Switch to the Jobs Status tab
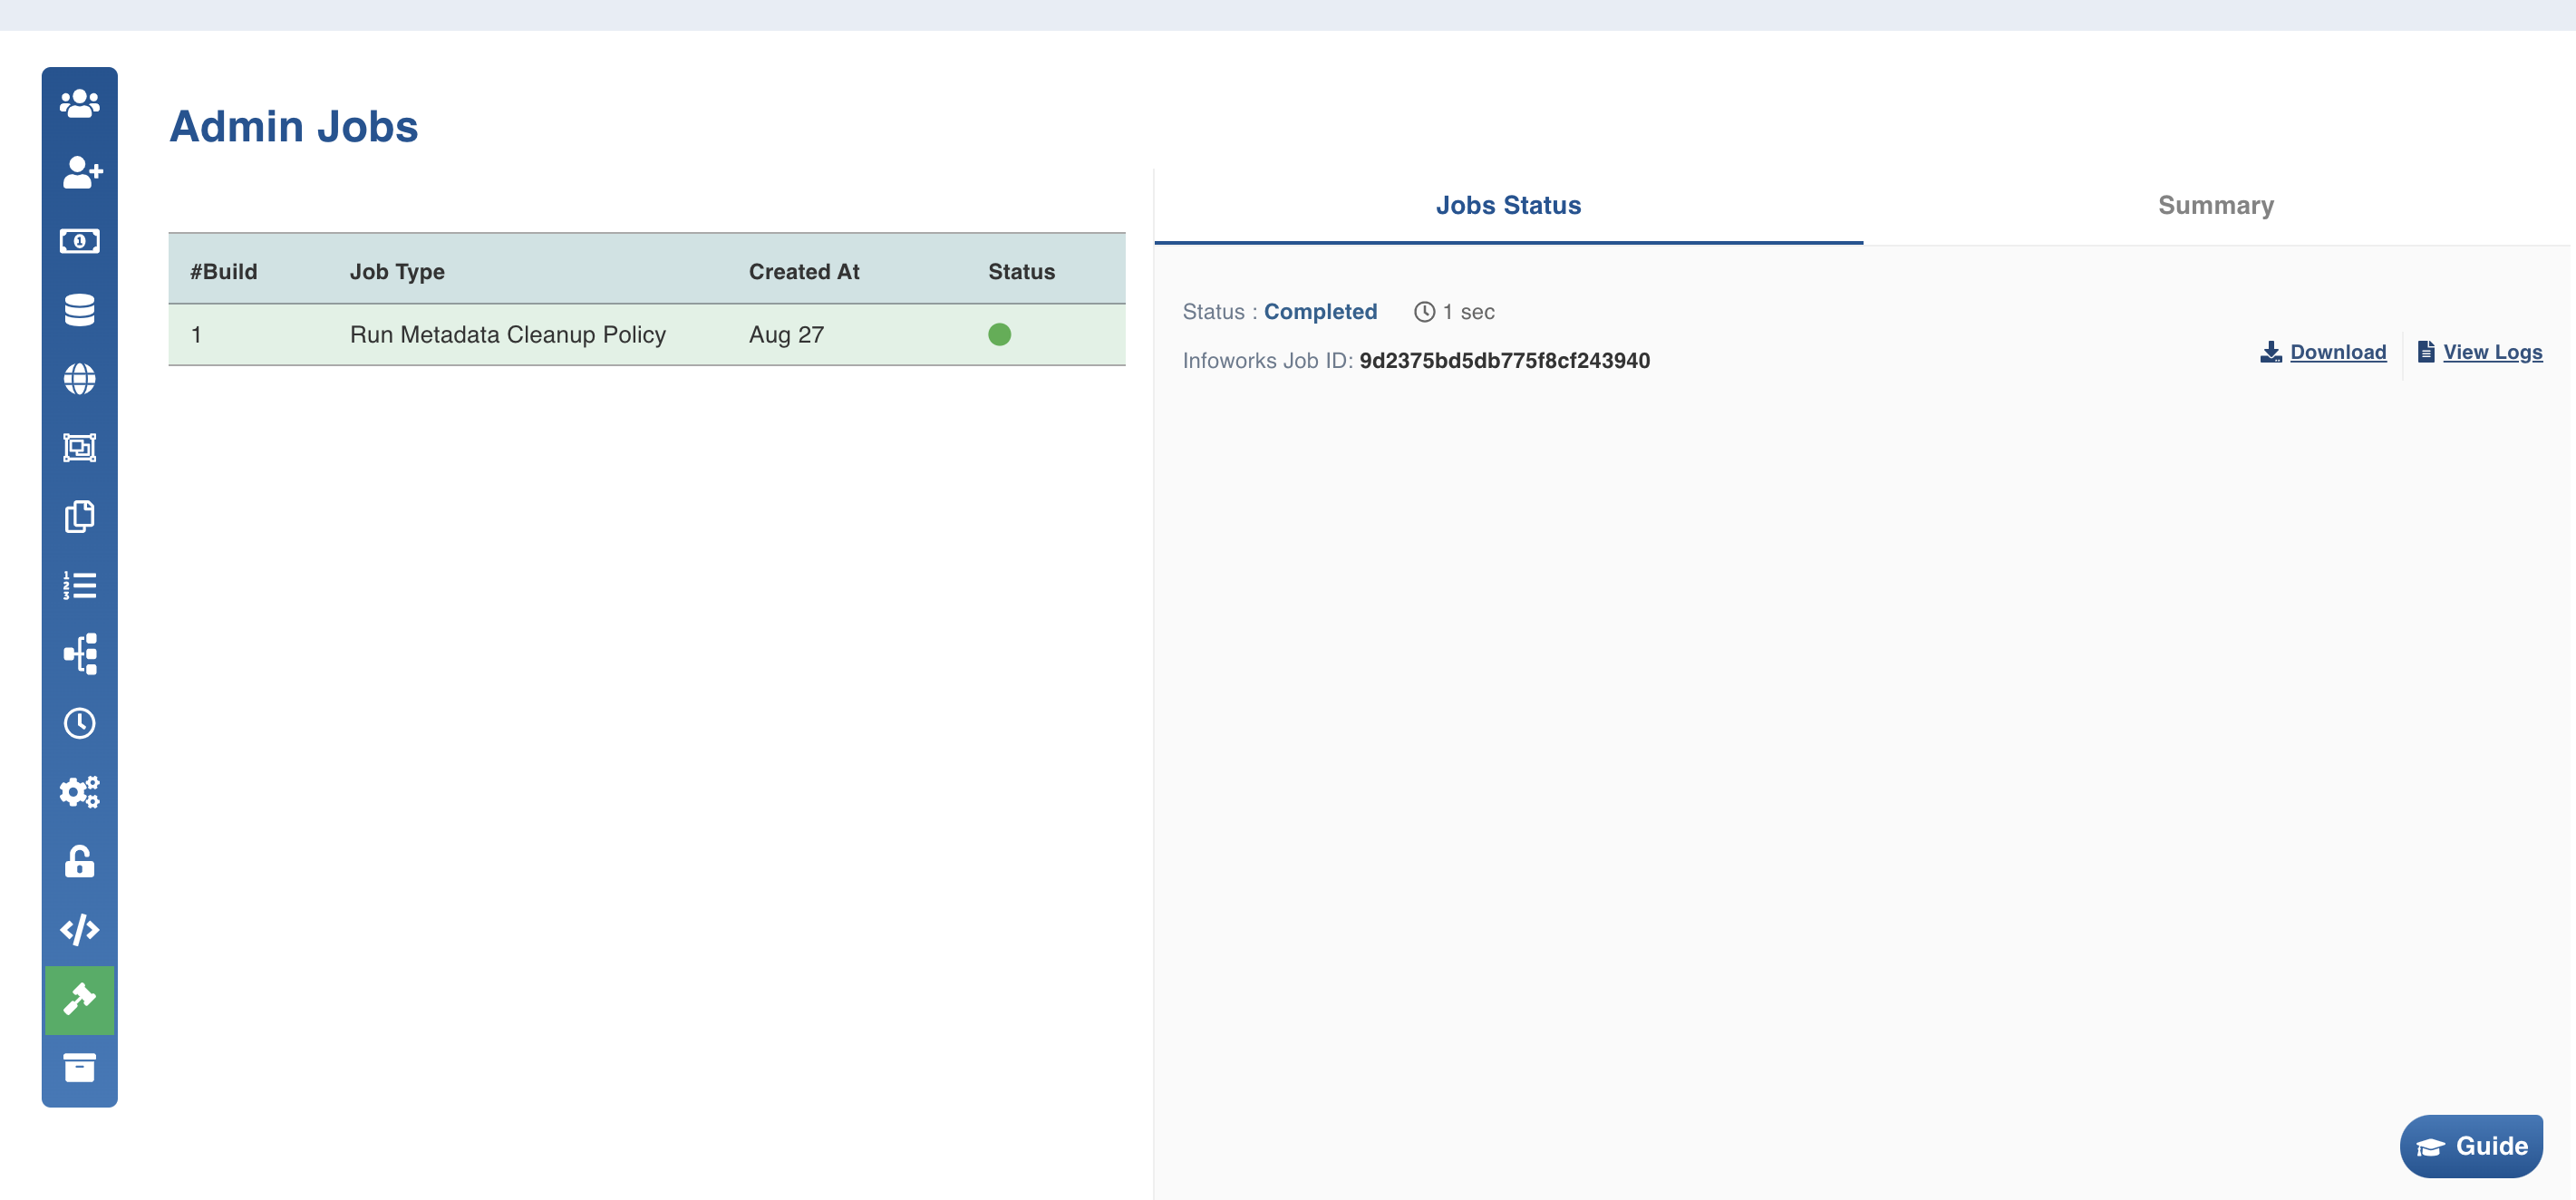The width and height of the screenshot is (2576, 1200). 1508,205
